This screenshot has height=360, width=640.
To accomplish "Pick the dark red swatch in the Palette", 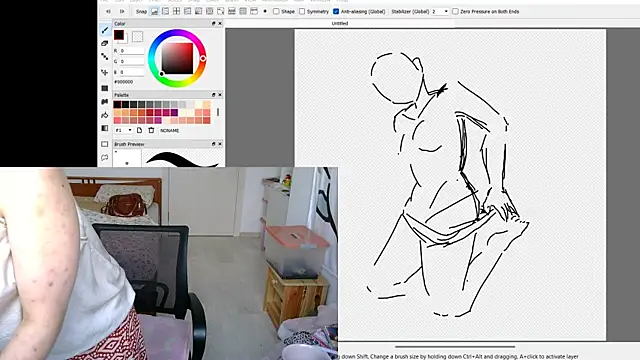I will coord(150,112).
